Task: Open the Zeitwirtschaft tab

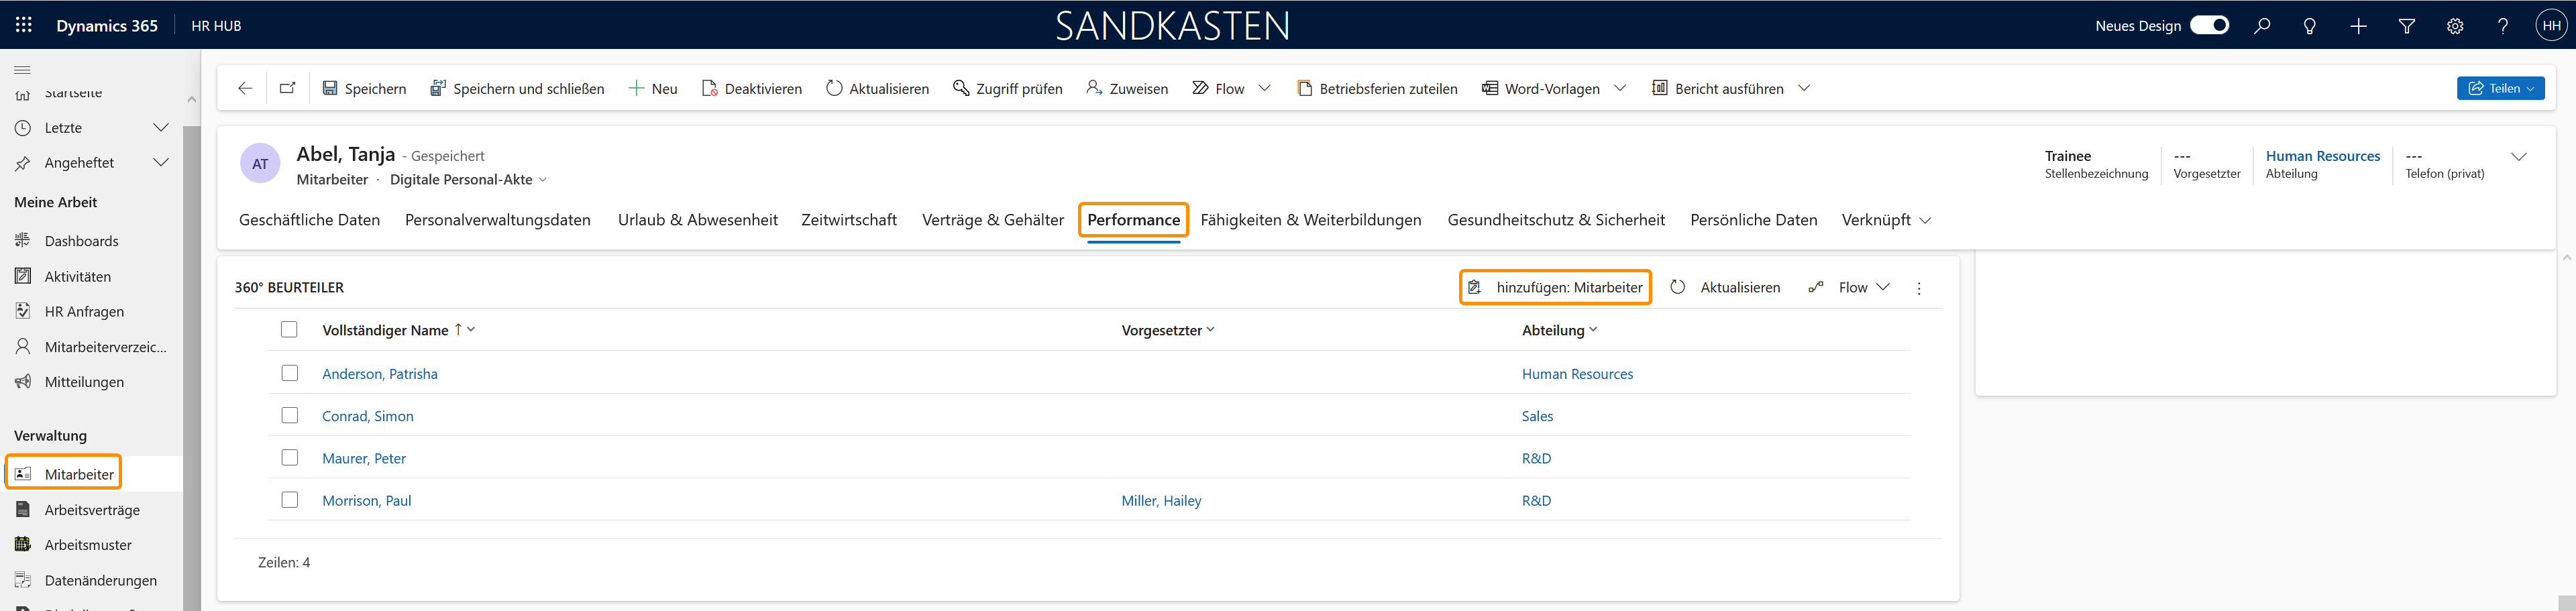Action: tap(848, 220)
